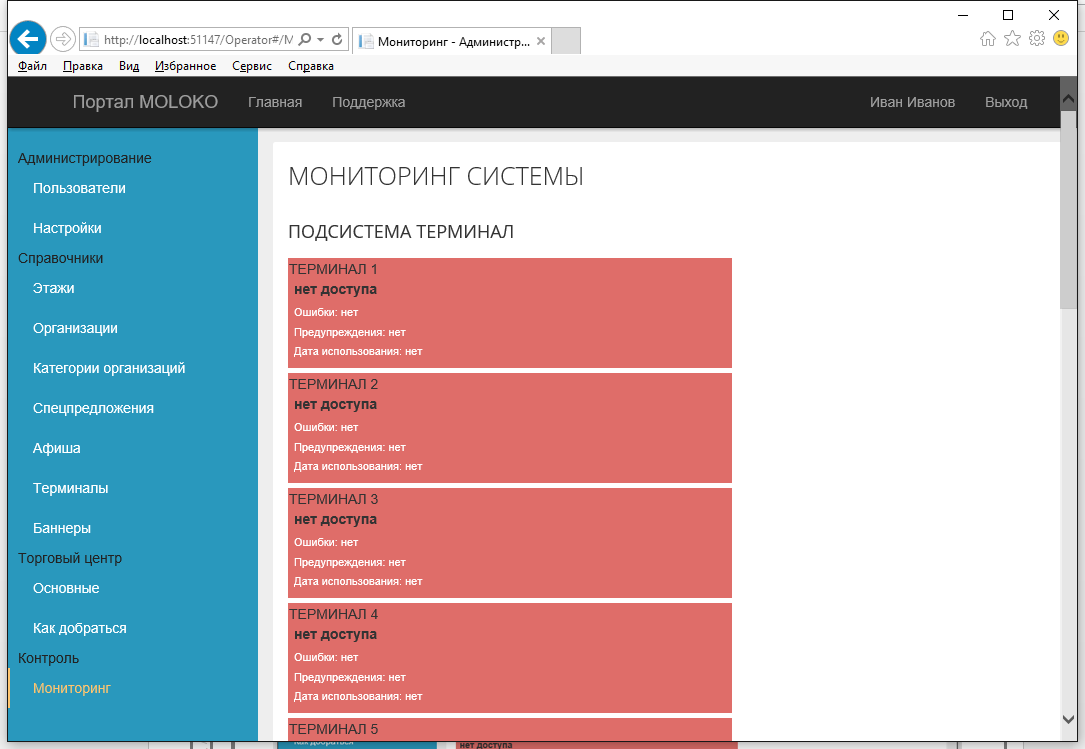Open favorites with the star icon
Screen dimensions: 1085x749
click(x=1012, y=39)
